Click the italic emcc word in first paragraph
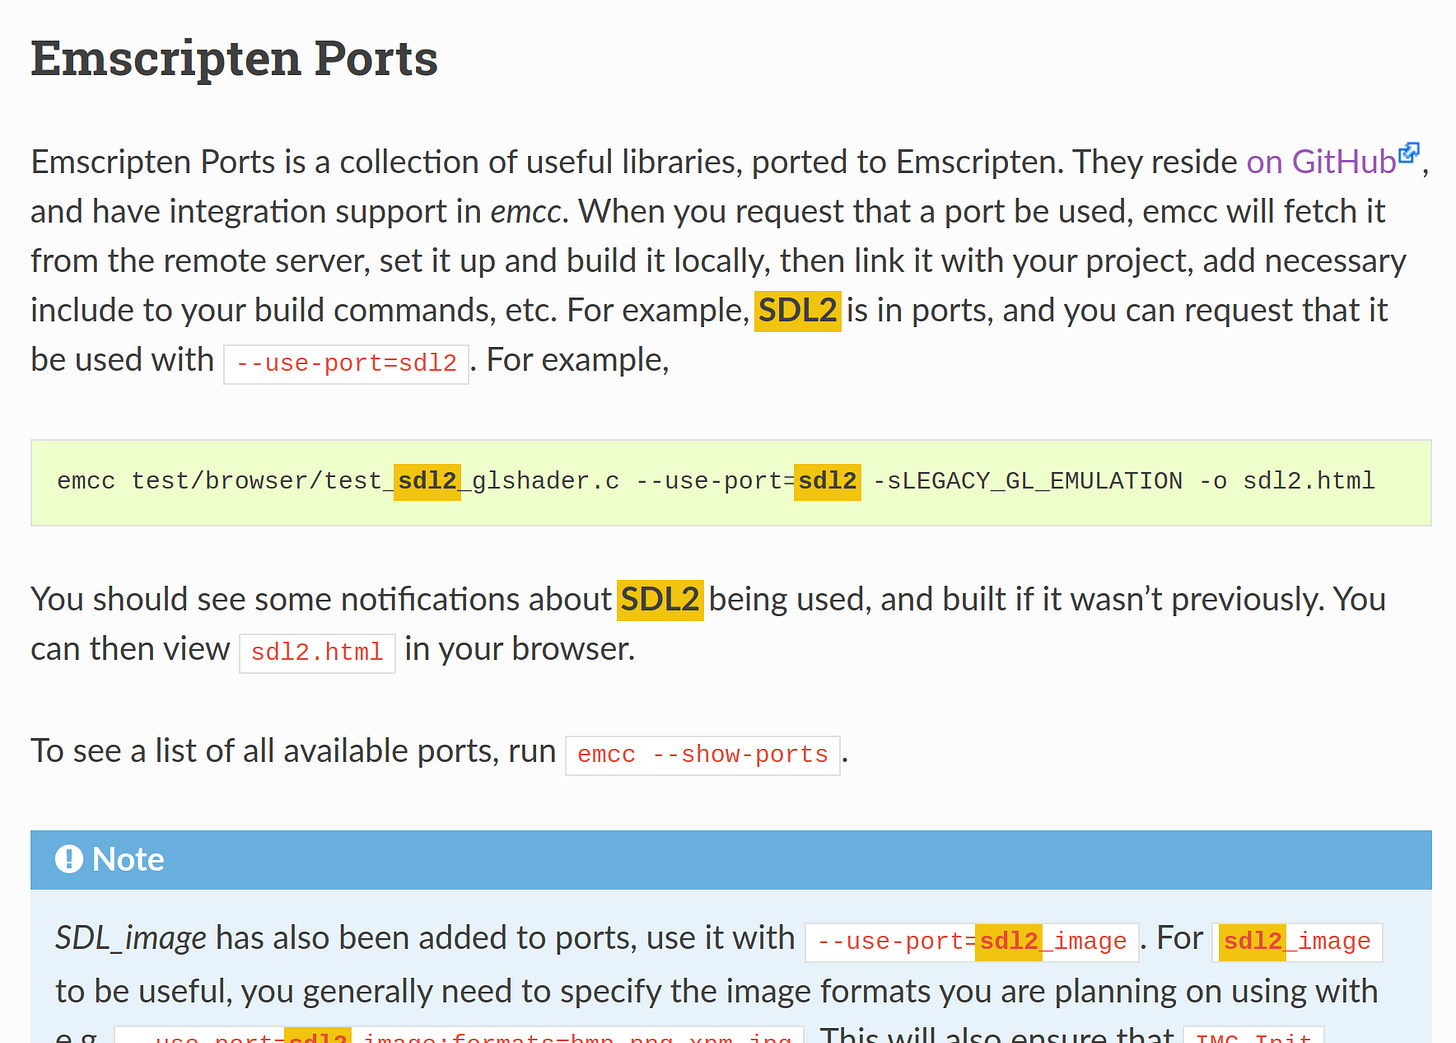The image size is (1456, 1043). coord(526,211)
